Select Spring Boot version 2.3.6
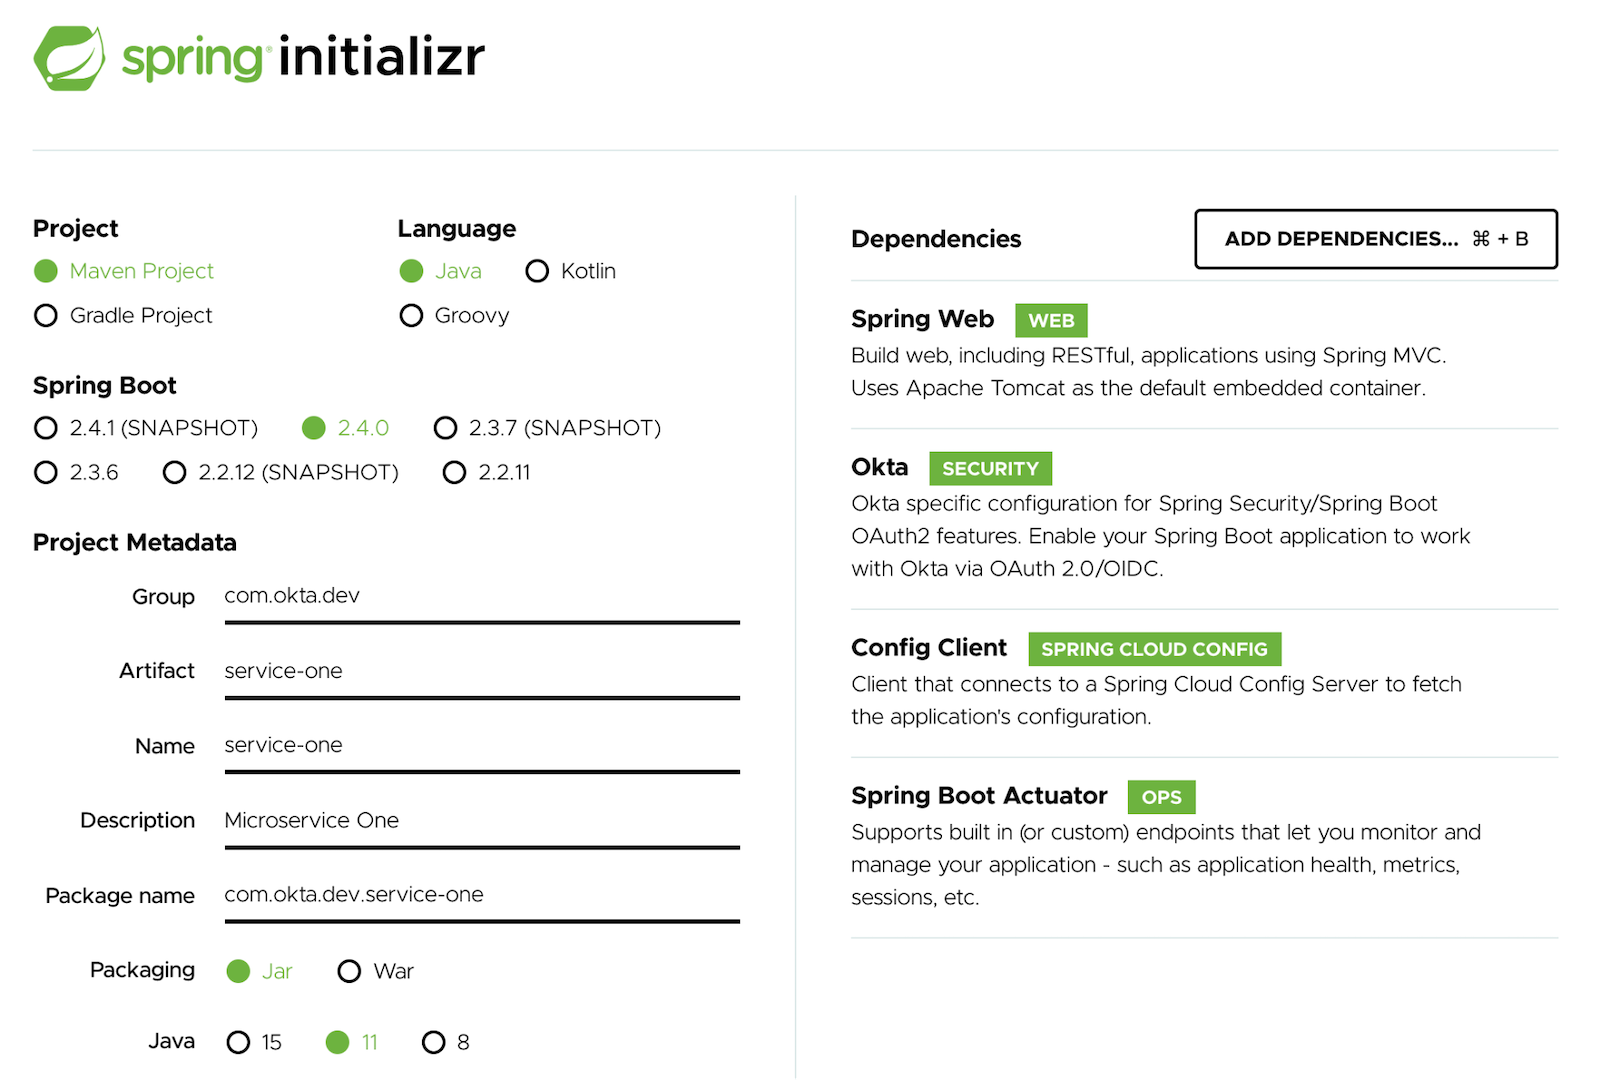This screenshot has width=1600, height=1080. pyautogui.click(x=46, y=473)
